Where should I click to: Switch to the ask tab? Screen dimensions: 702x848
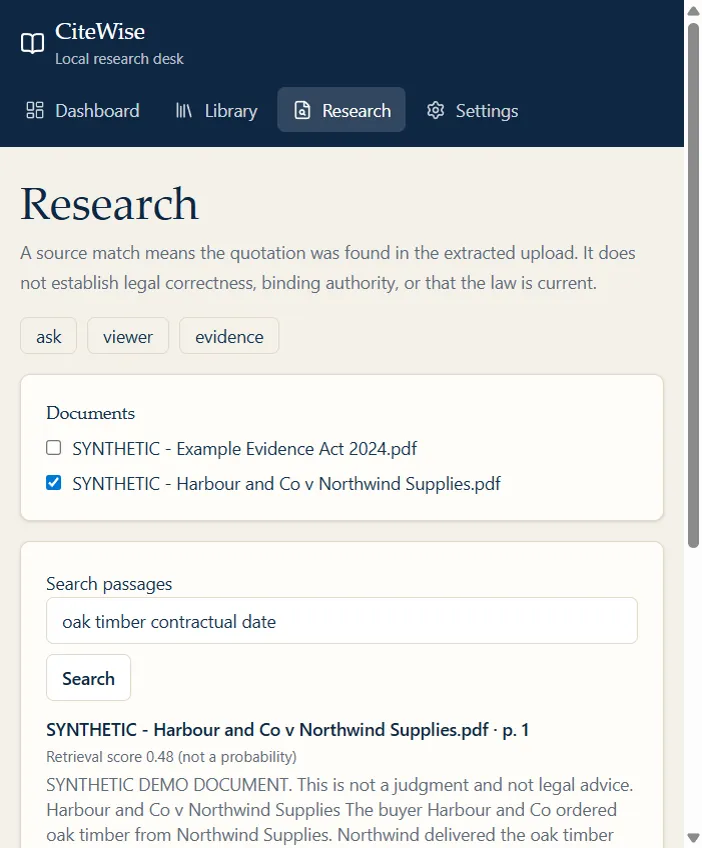(49, 336)
